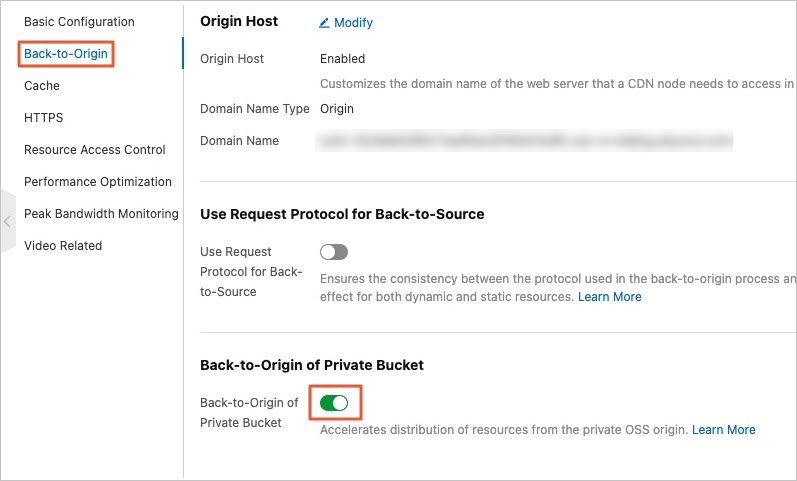
Task: Navigate to Resource Access Control
Action: [95, 150]
